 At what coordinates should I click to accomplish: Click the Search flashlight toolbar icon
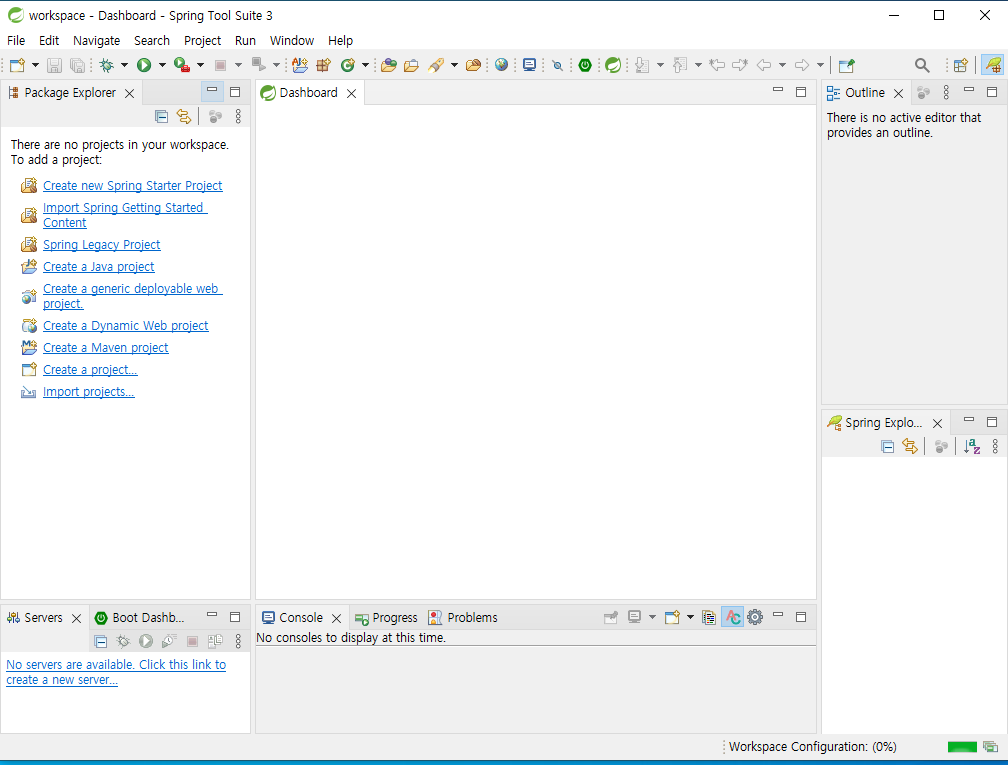pos(436,65)
